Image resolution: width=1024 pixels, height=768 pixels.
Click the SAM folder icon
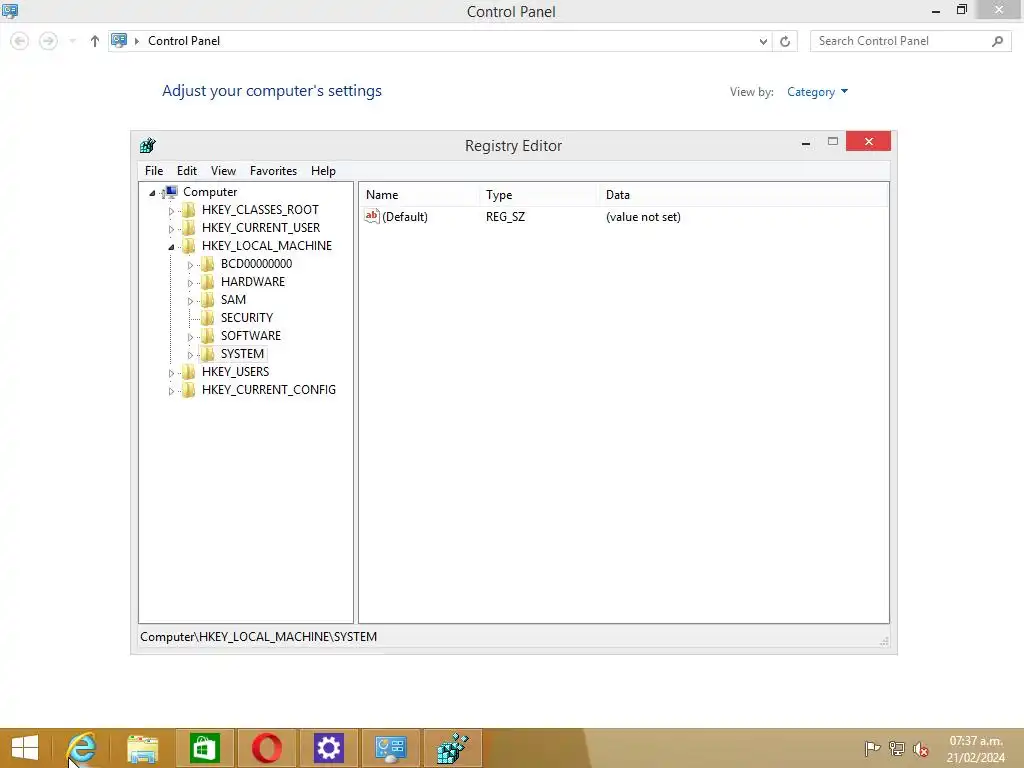(208, 299)
